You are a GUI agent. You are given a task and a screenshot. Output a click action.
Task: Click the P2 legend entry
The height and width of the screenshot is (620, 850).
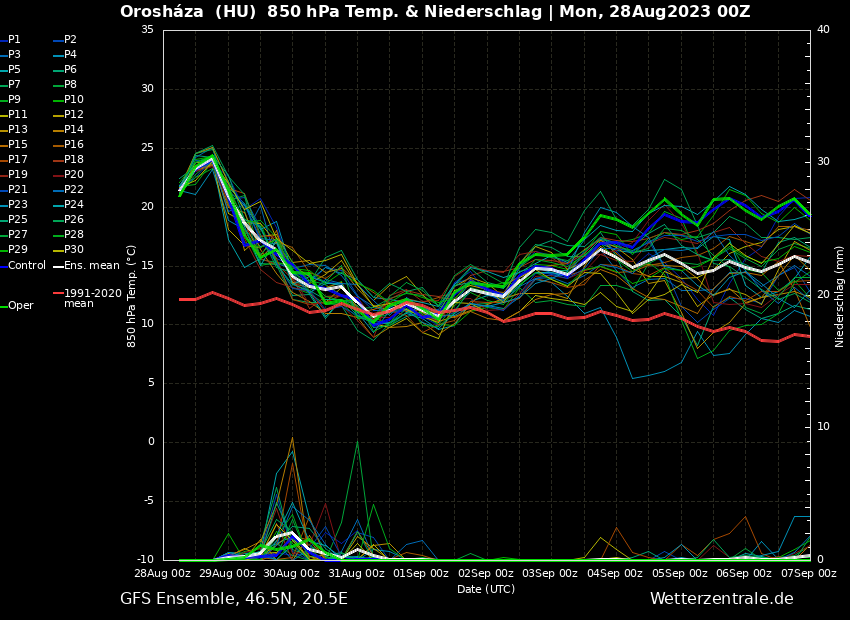70,40
